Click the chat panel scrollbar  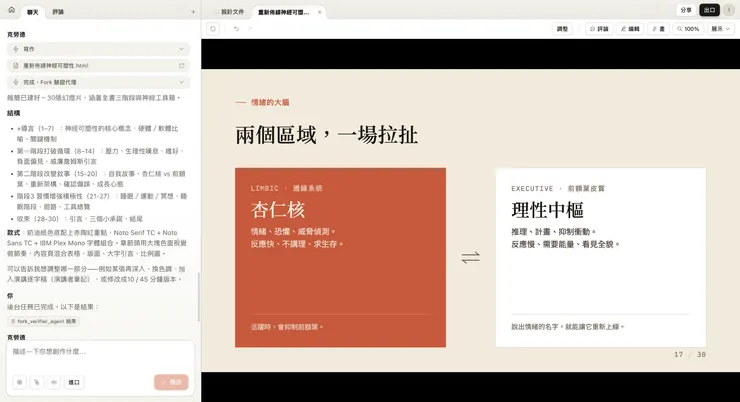click(x=199, y=297)
